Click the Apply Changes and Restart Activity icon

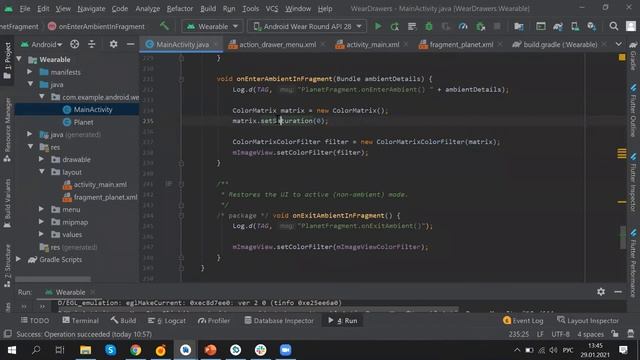[395, 27]
